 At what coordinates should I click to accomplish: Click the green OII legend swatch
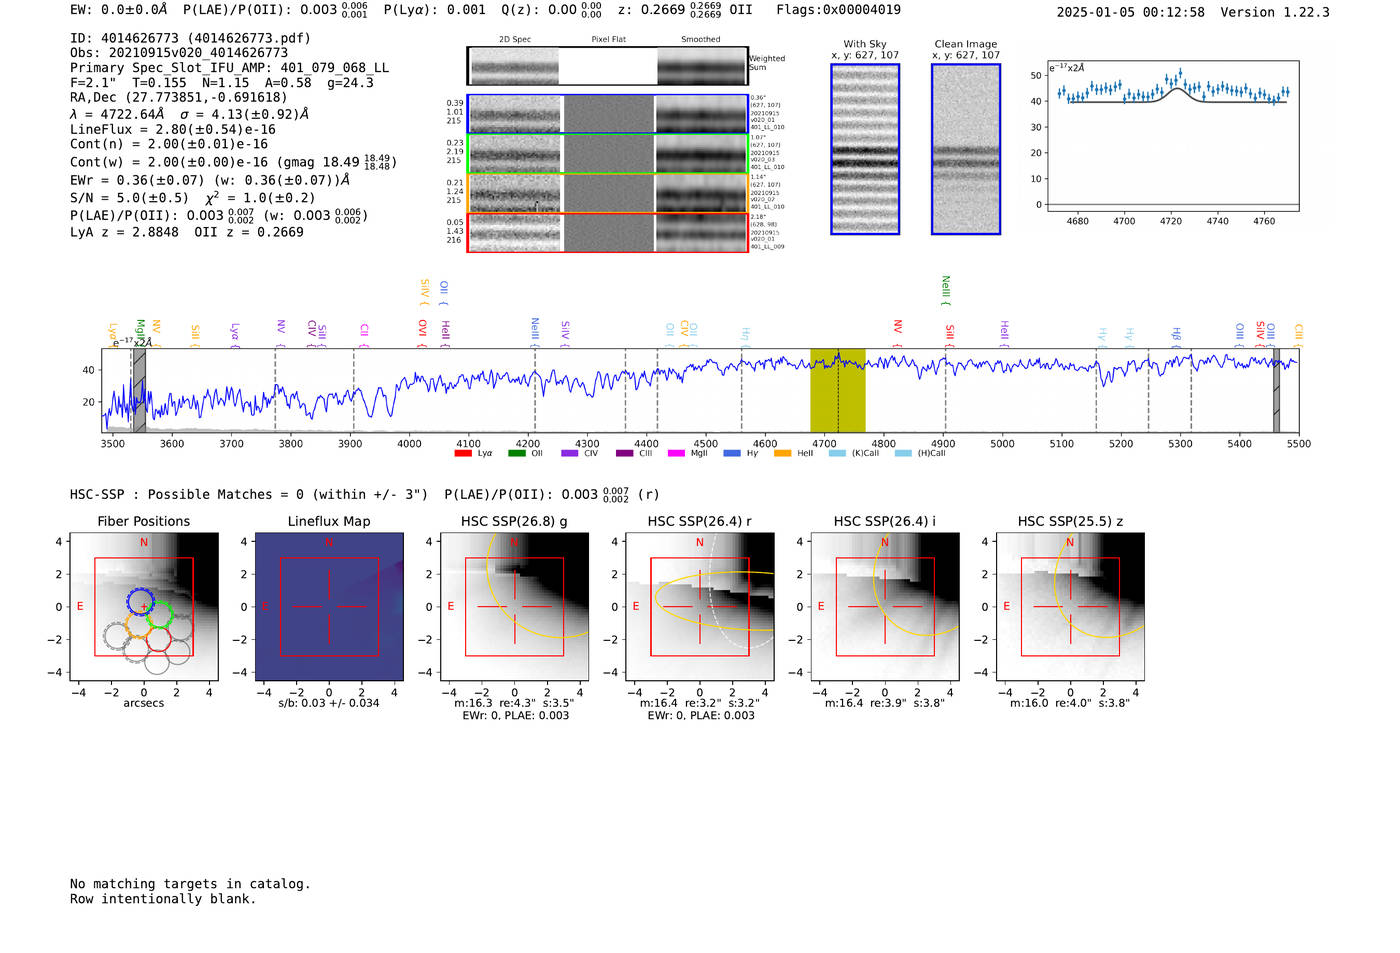pyautogui.click(x=516, y=453)
